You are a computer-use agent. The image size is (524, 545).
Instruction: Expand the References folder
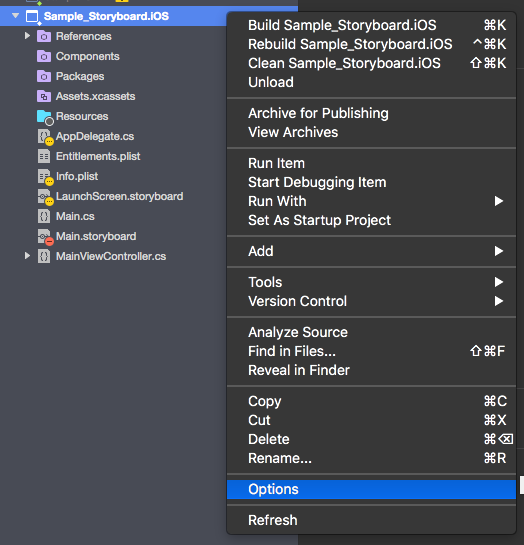[27, 36]
